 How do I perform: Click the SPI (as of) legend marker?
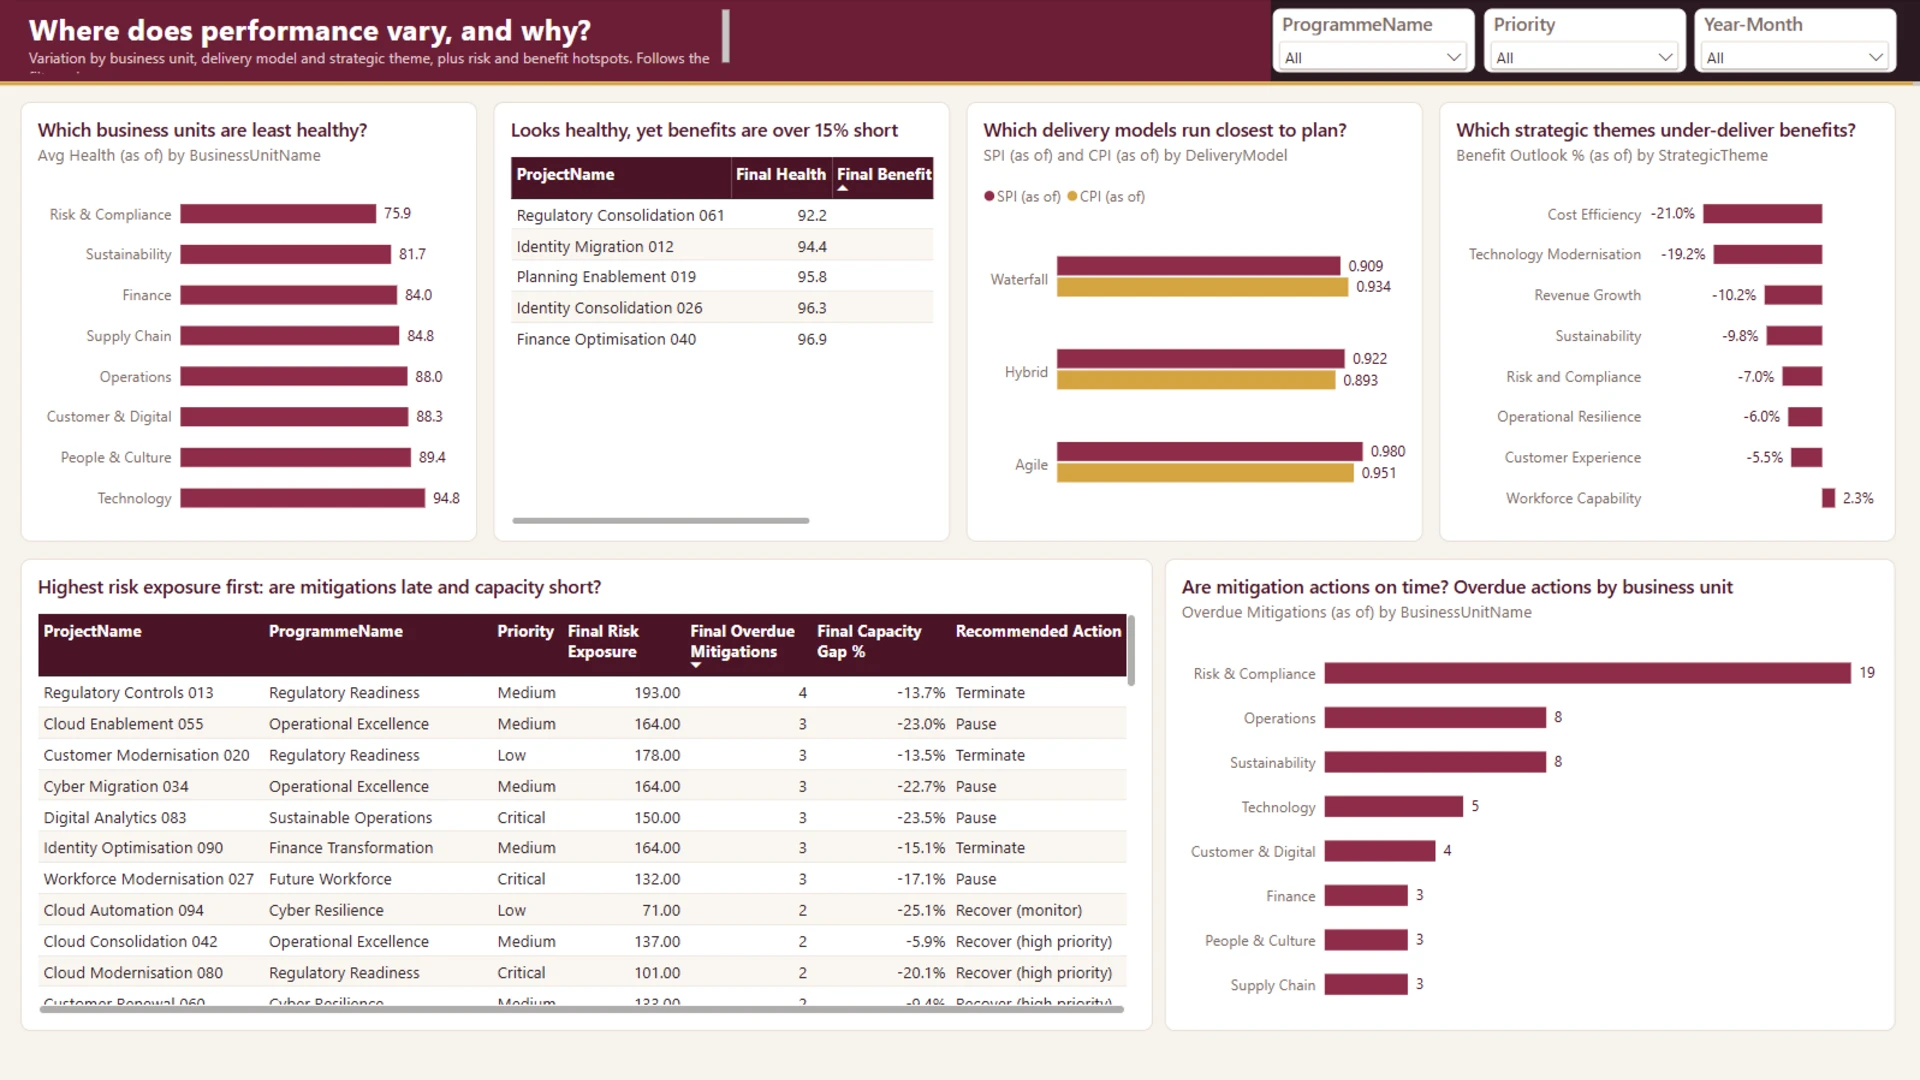(x=989, y=196)
